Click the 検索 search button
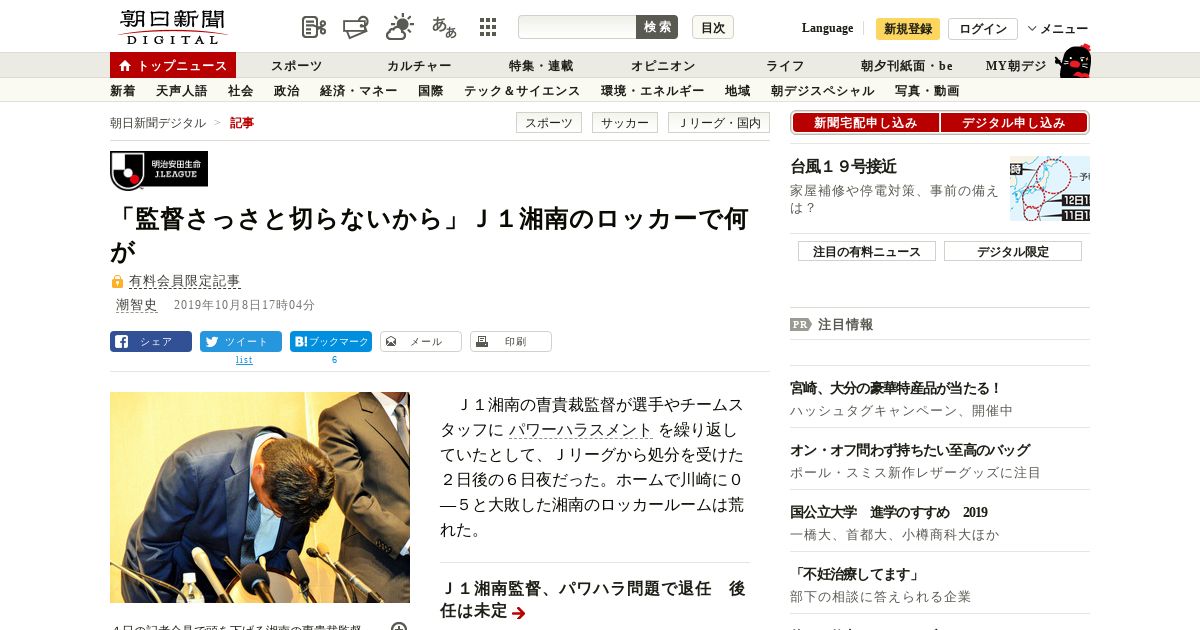The image size is (1200, 630). (657, 27)
